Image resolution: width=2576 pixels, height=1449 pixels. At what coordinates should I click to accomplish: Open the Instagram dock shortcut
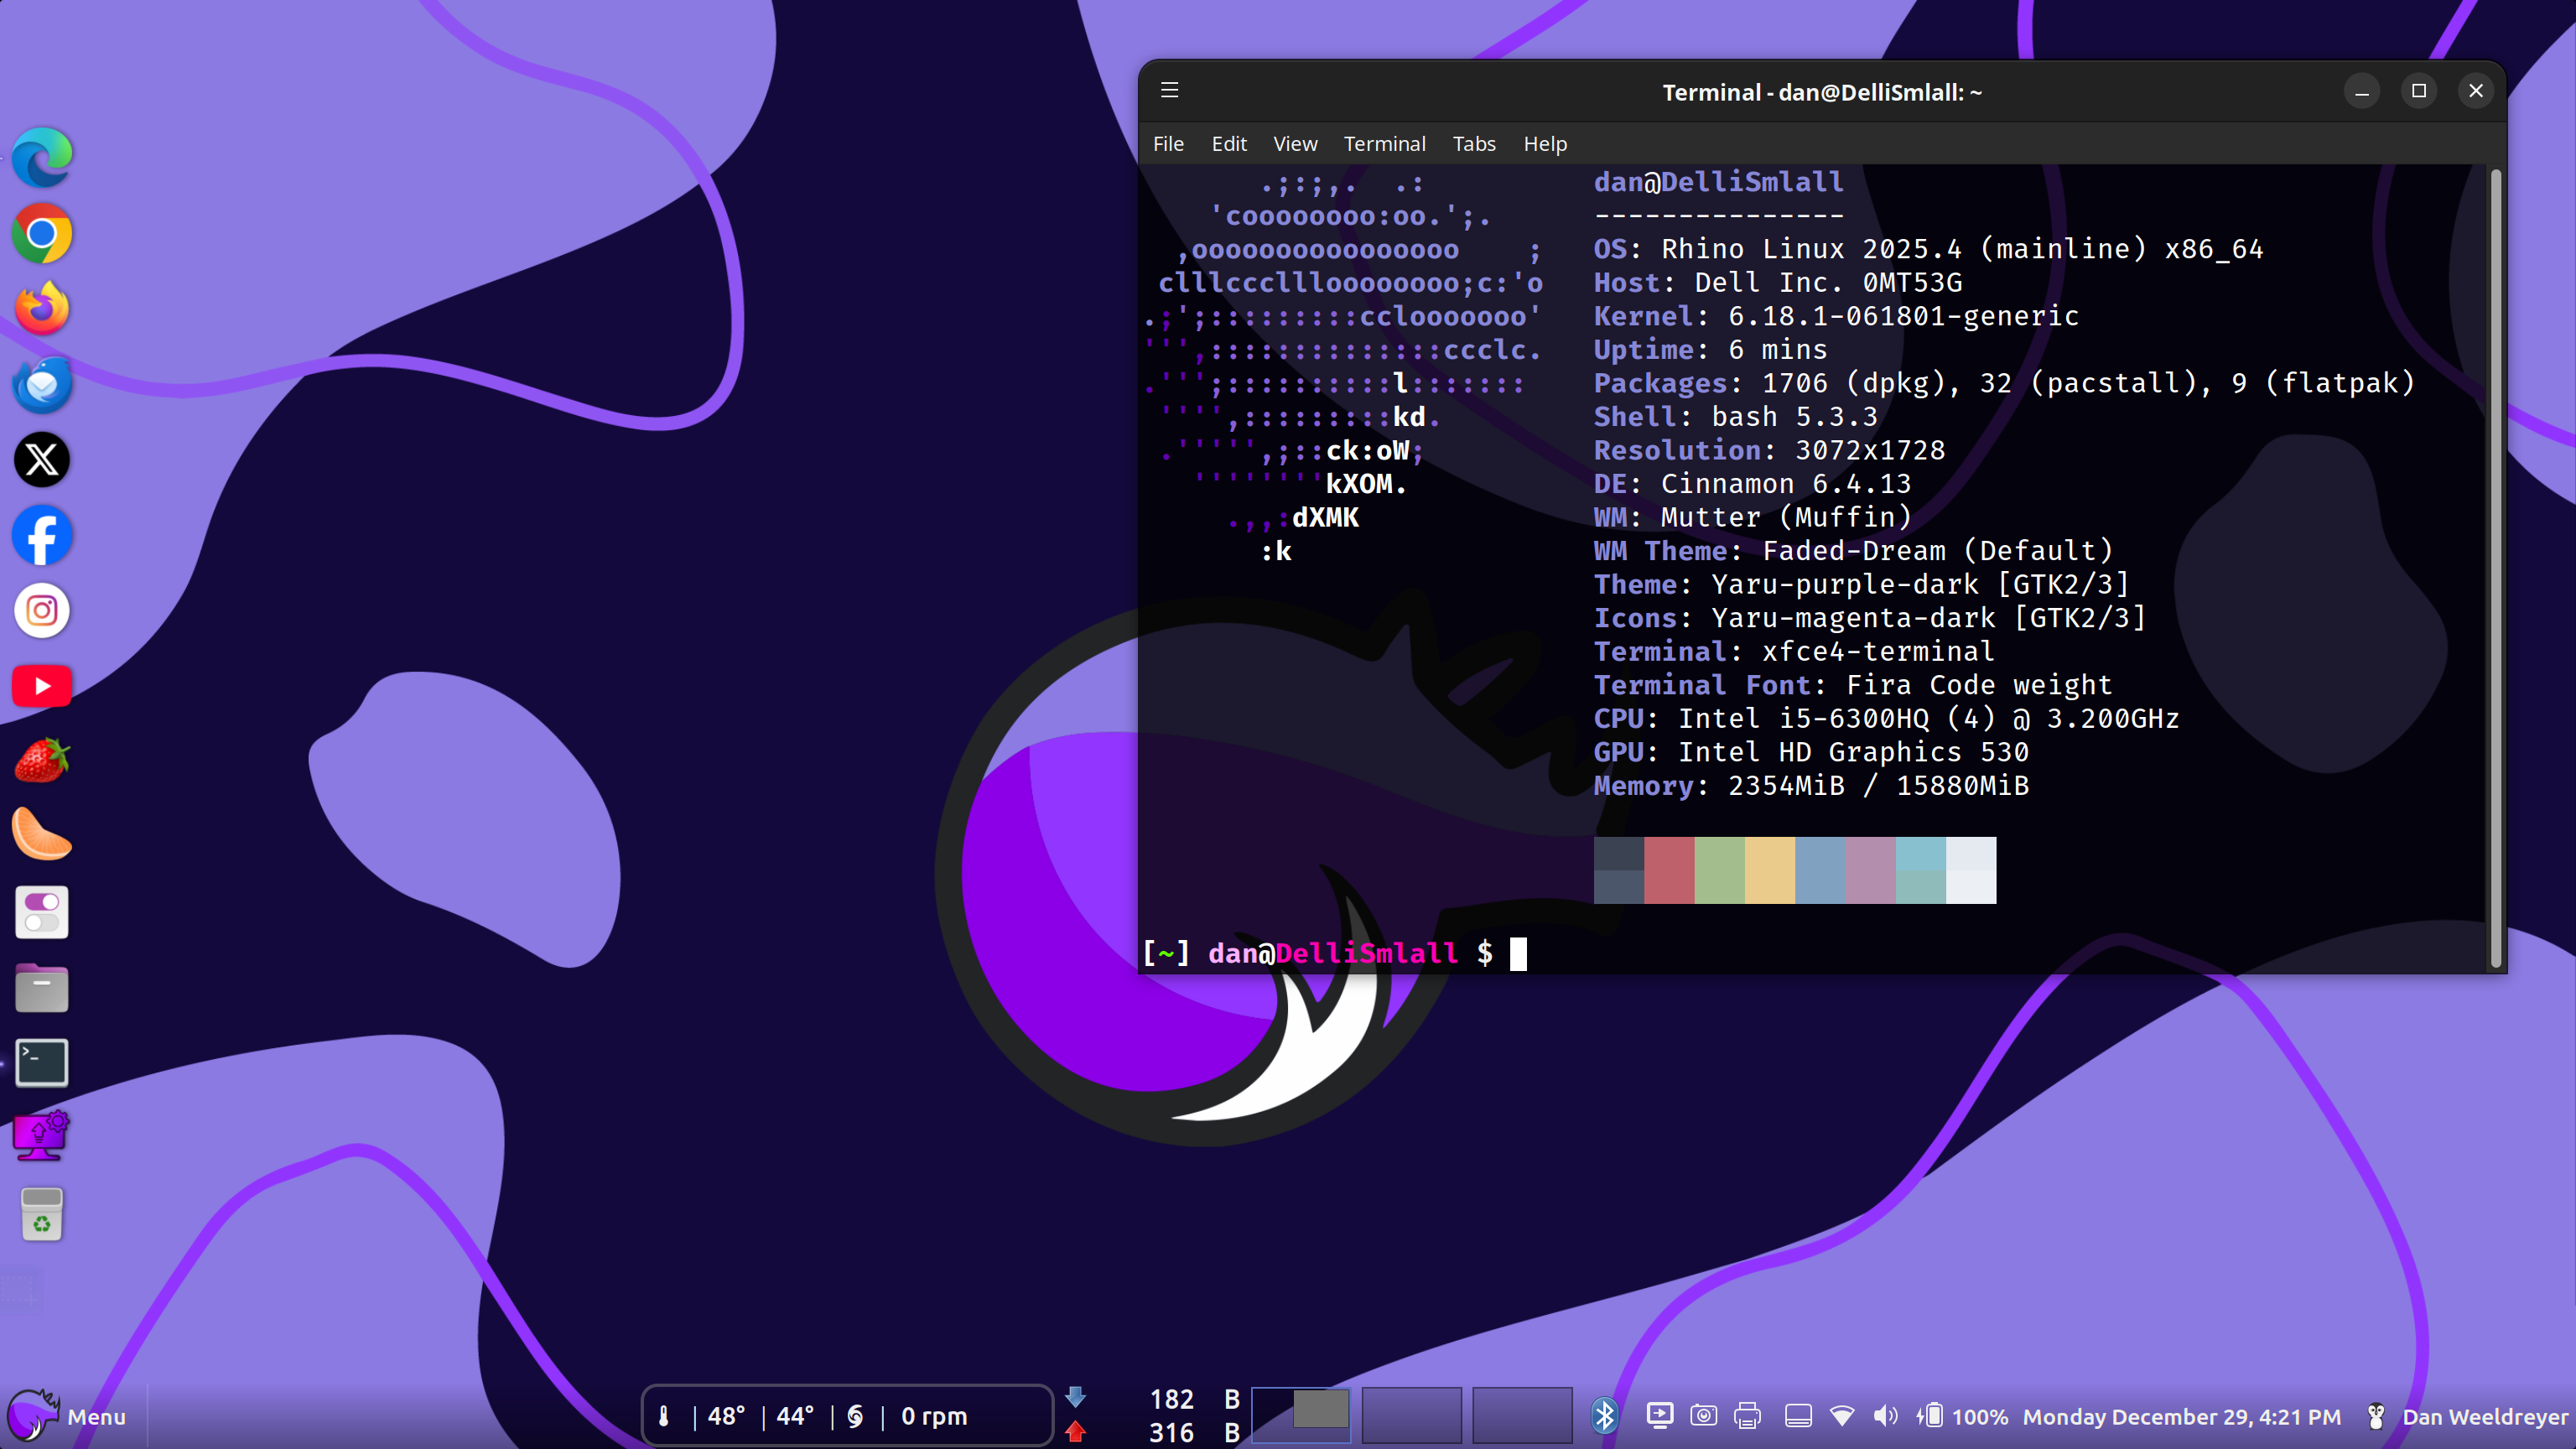tap(42, 610)
